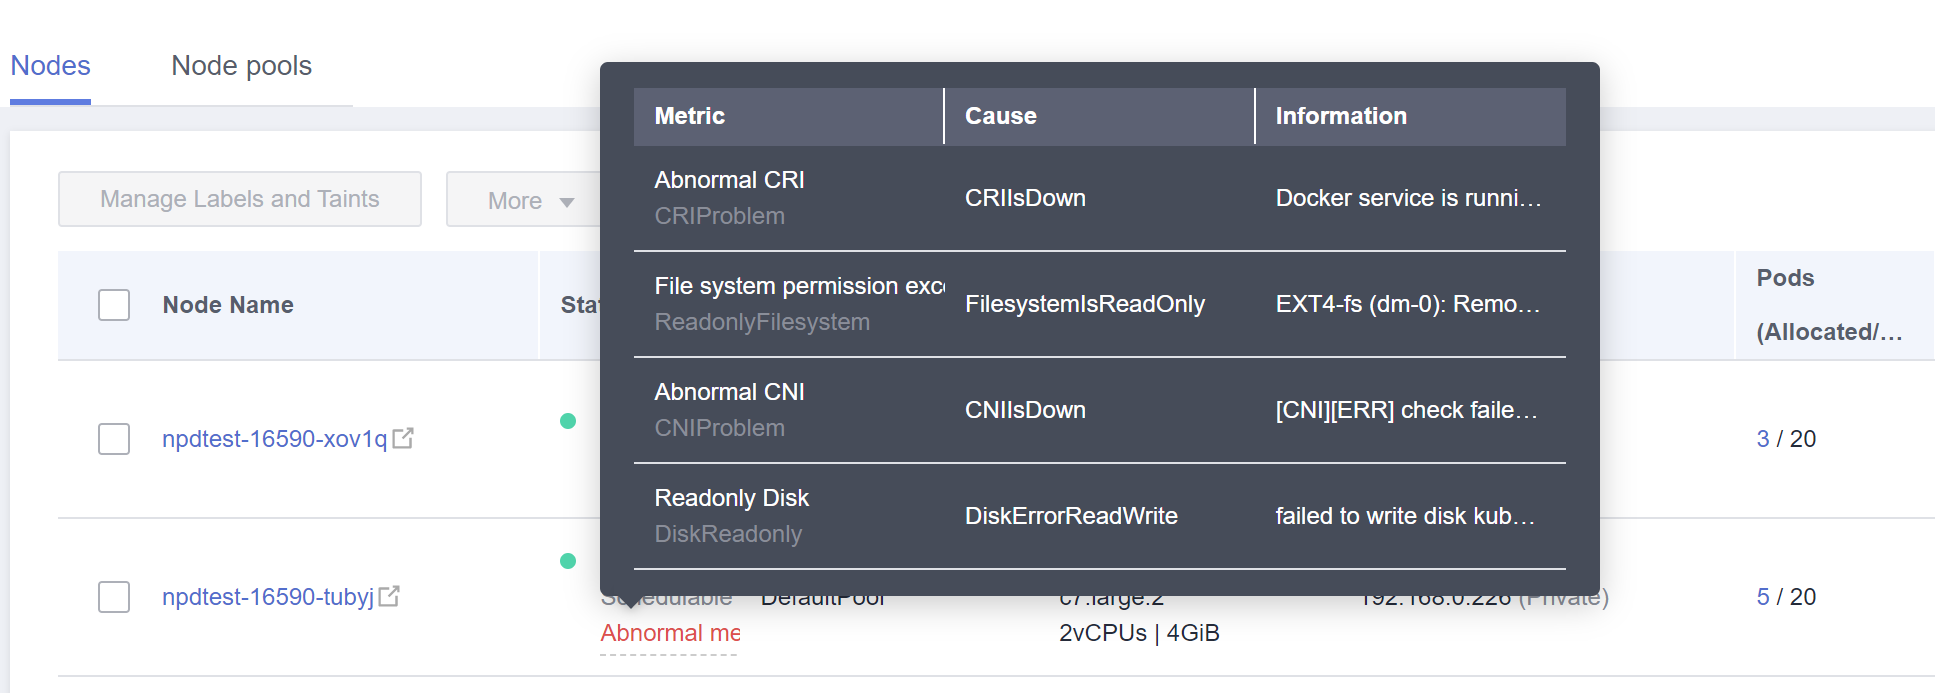Click Manage Labels and Taints button
This screenshot has height=693, width=1935.
click(x=240, y=199)
